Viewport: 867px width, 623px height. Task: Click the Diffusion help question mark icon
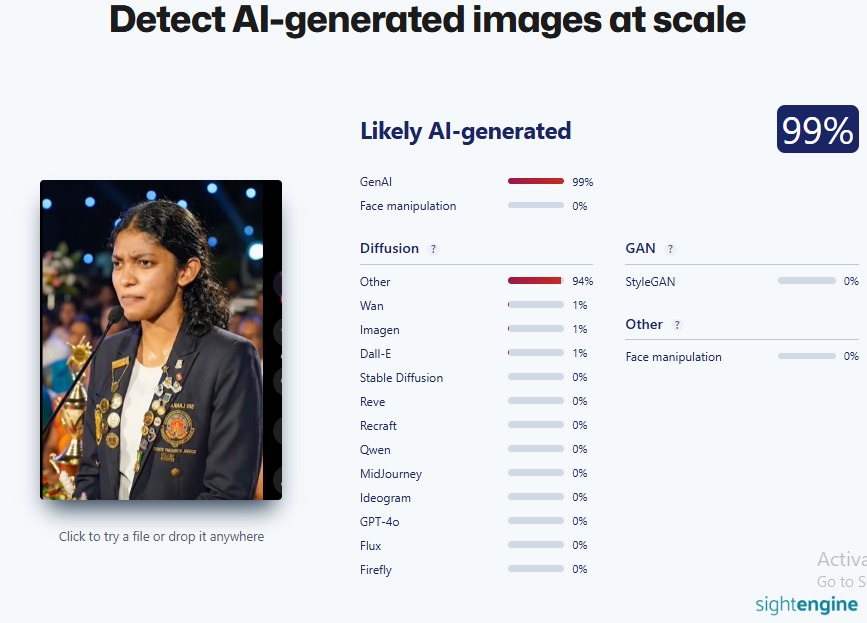tap(434, 249)
